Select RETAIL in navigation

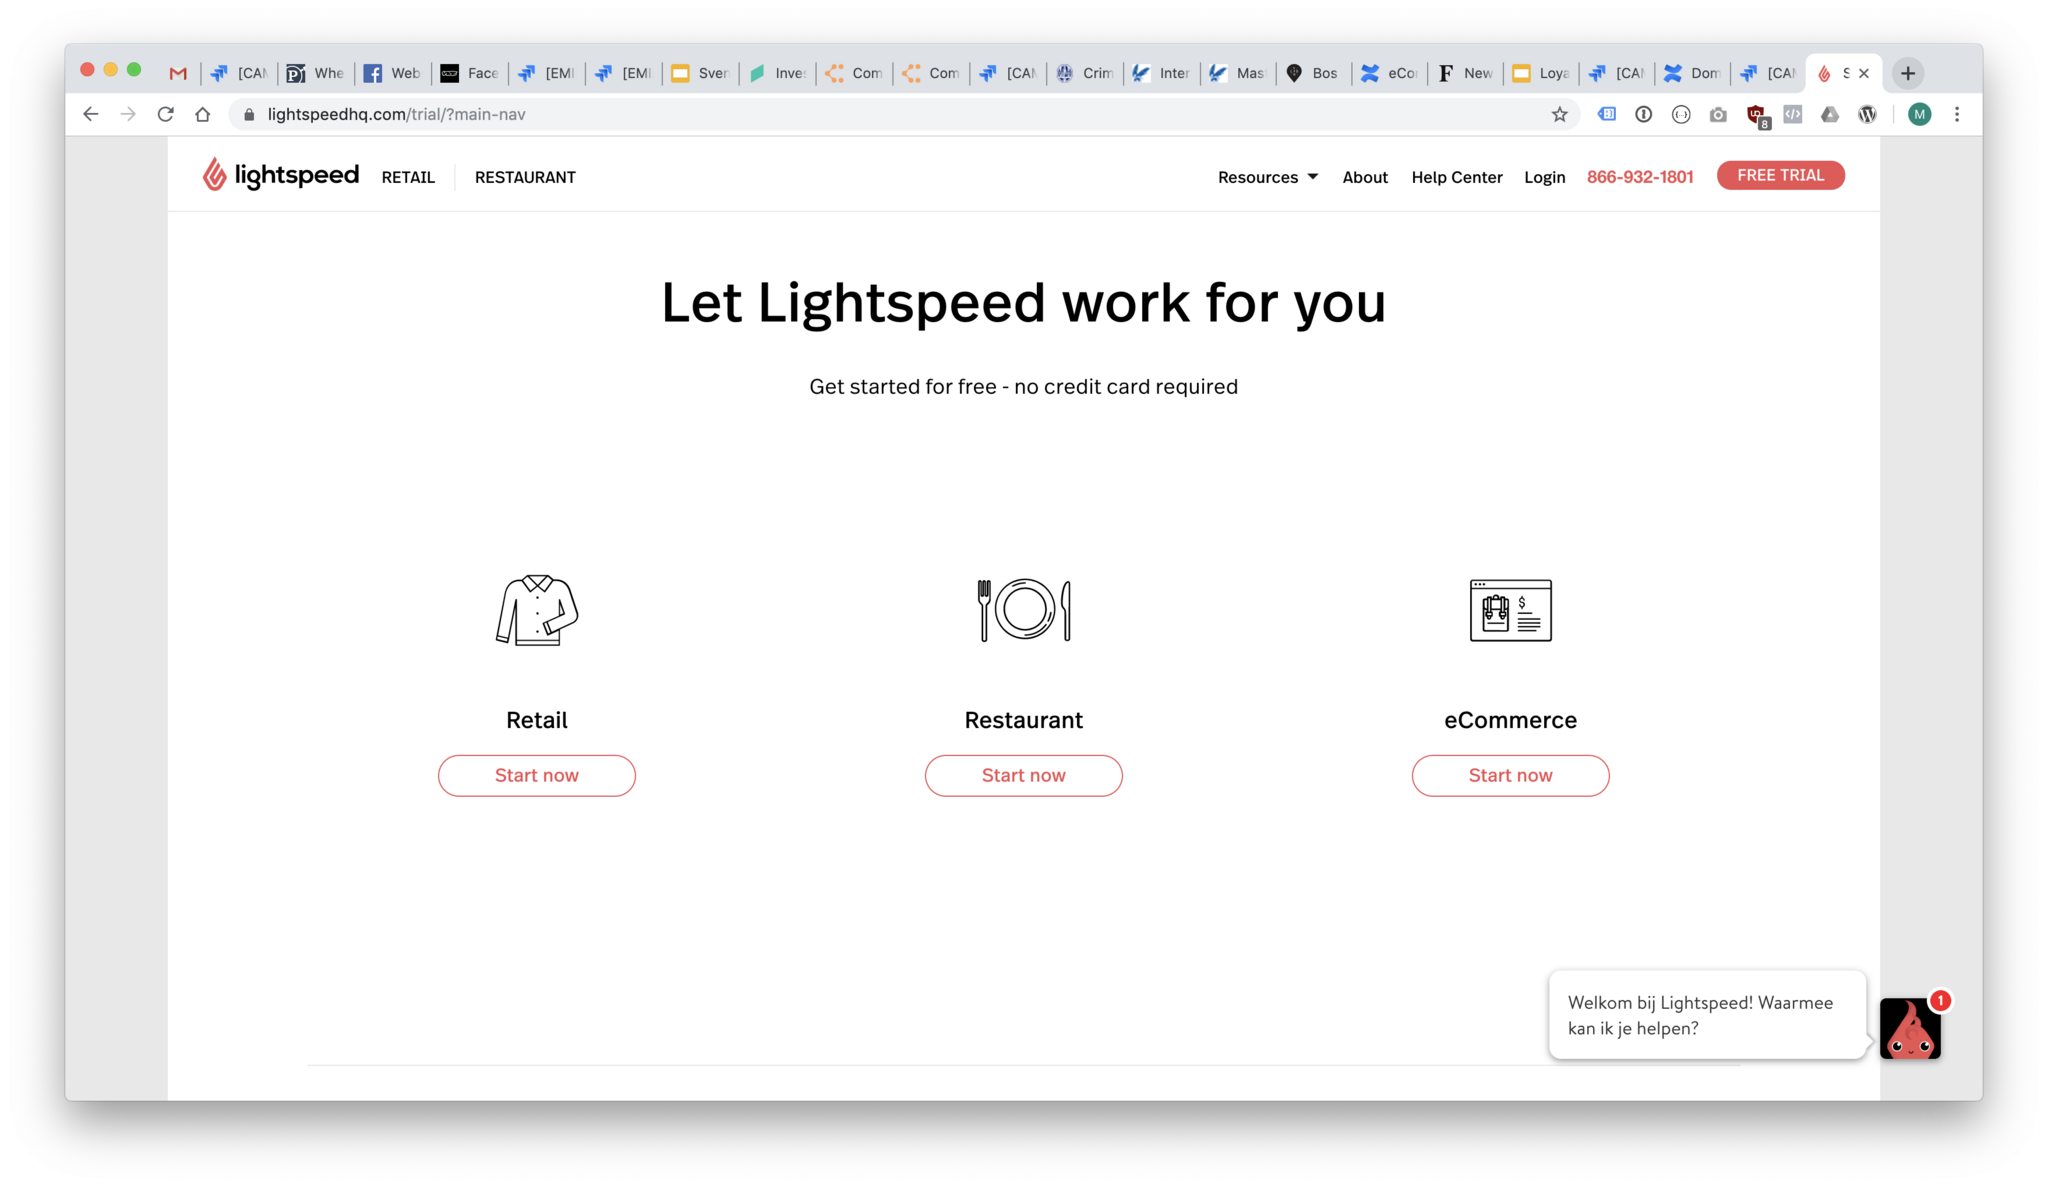click(408, 177)
